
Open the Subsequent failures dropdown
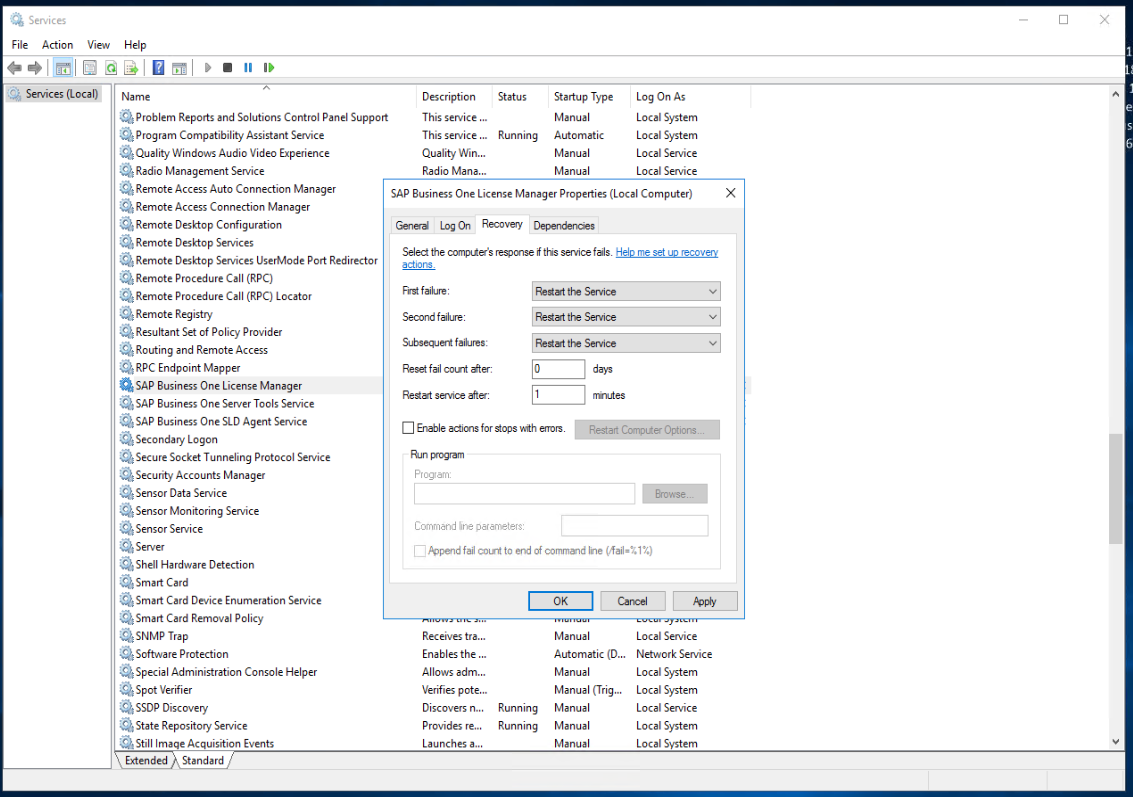coord(626,343)
